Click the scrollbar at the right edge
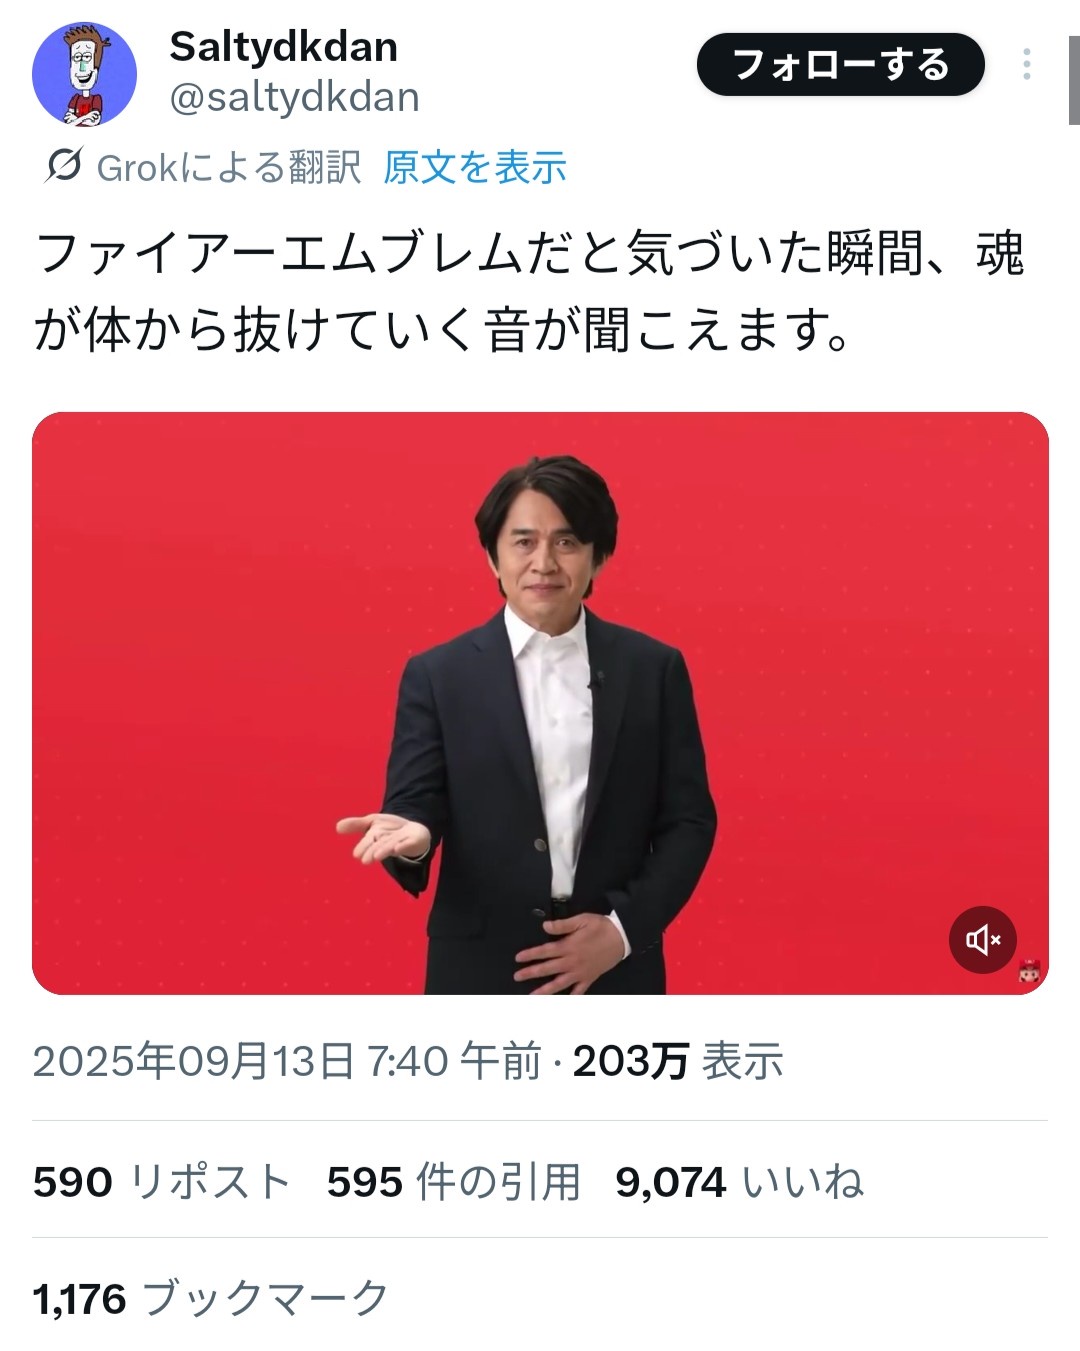This screenshot has width=1080, height=1351. [1074, 80]
